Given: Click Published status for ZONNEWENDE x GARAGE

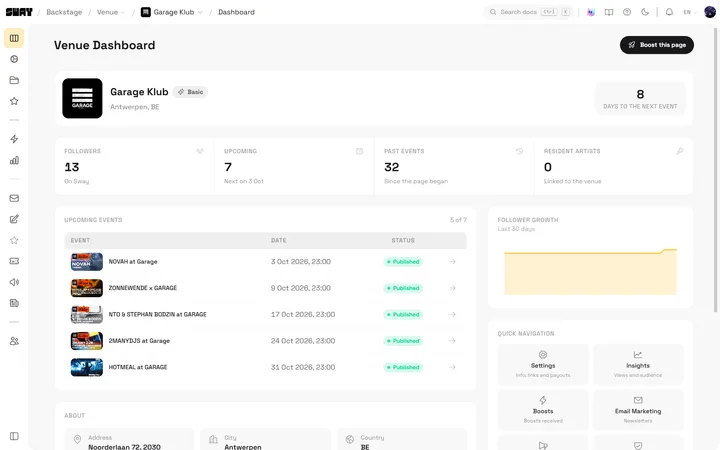Looking at the screenshot, I should click(403, 288).
